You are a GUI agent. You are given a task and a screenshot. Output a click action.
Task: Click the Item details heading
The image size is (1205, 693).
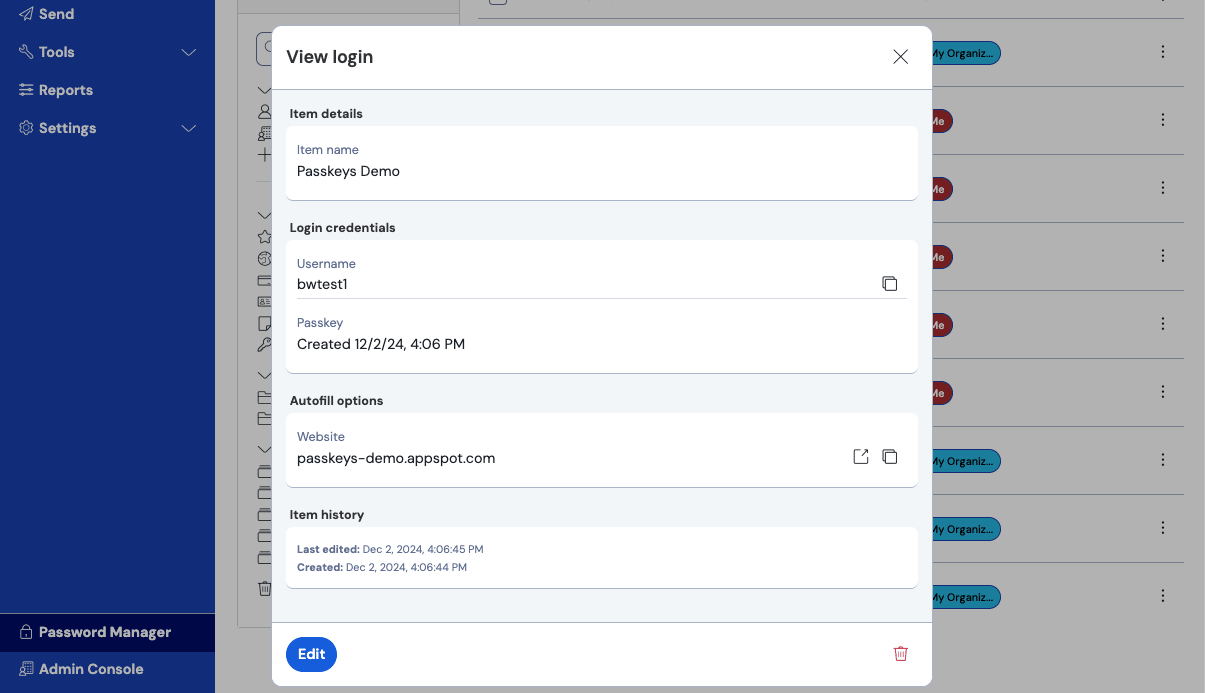326,114
